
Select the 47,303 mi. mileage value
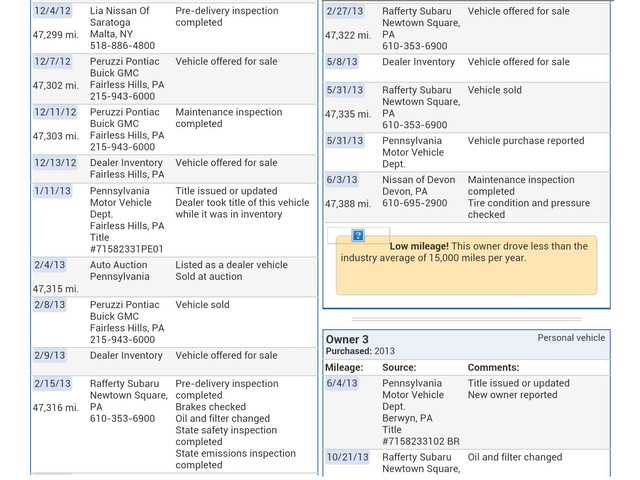tap(56, 136)
